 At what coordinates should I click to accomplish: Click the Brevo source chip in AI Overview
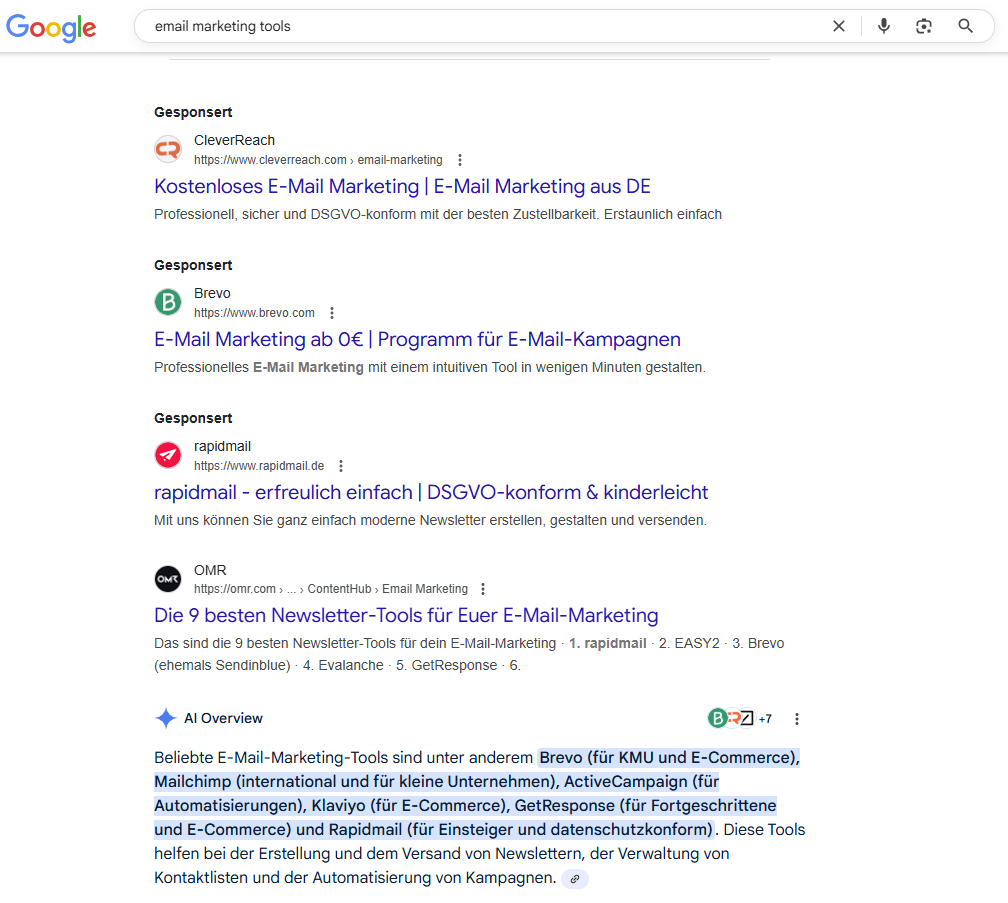(x=718, y=718)
